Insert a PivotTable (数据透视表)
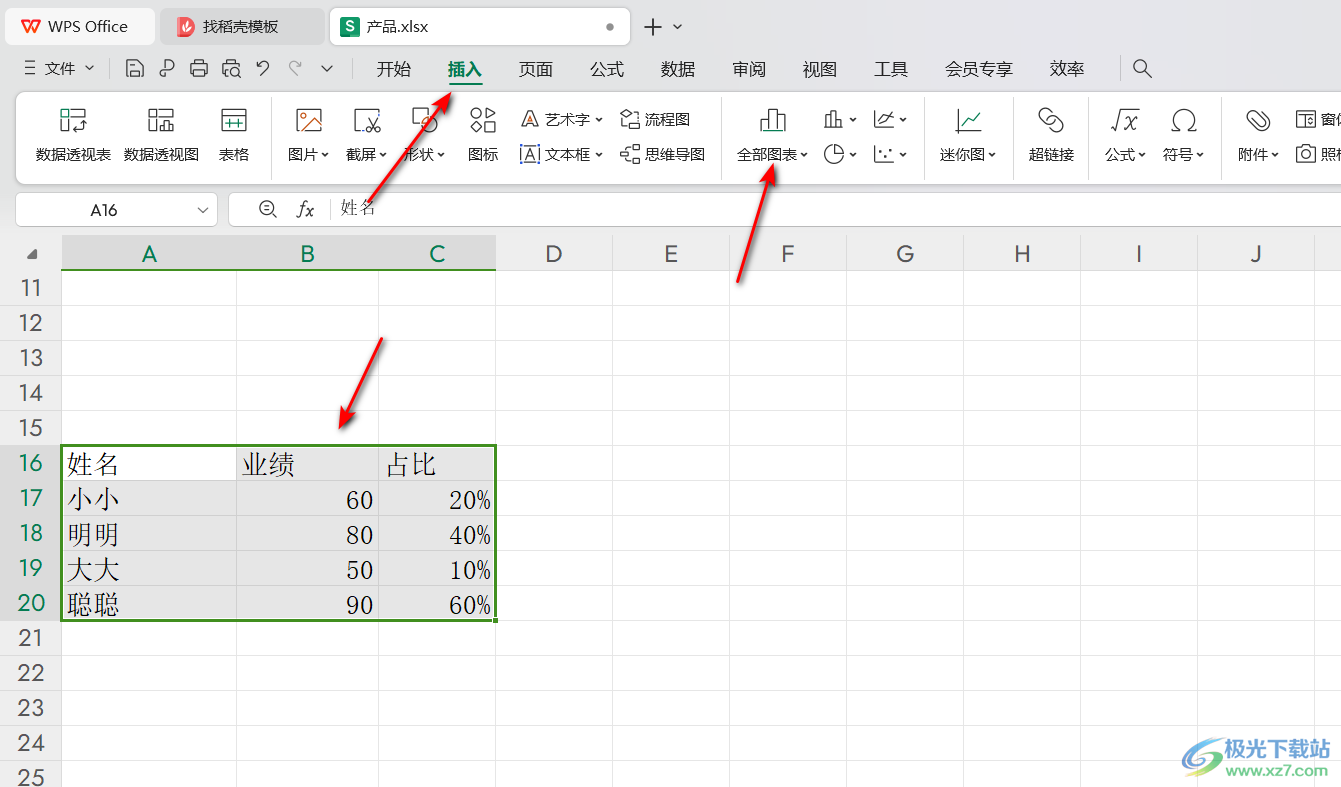This screenshot has width=1341, height=787. click(73, 135)
